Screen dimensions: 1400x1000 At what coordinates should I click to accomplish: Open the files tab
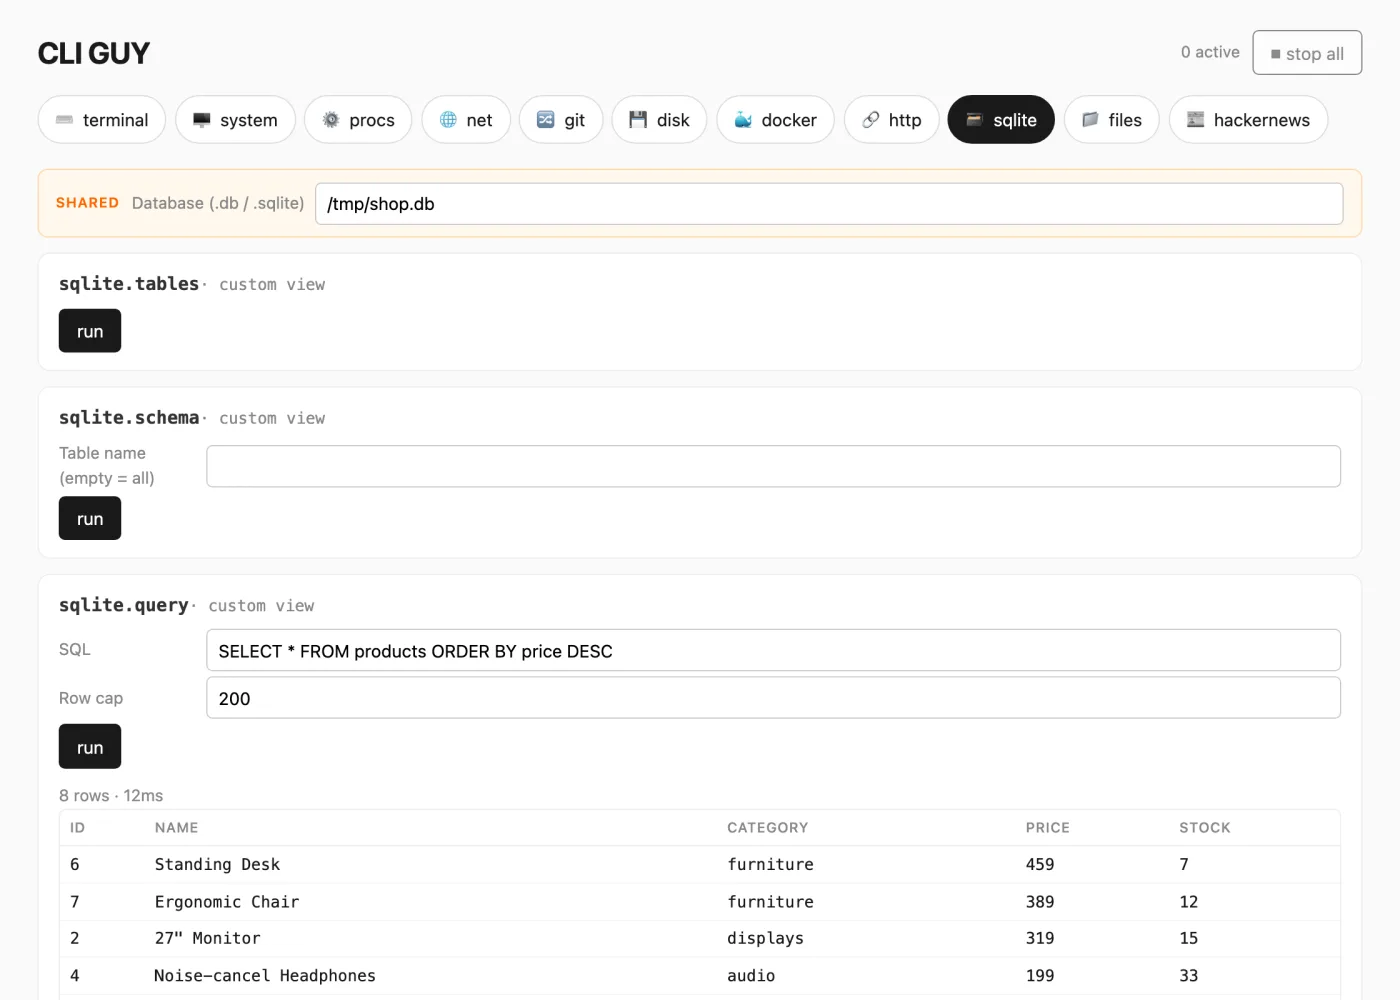[x=1112, y=120]
